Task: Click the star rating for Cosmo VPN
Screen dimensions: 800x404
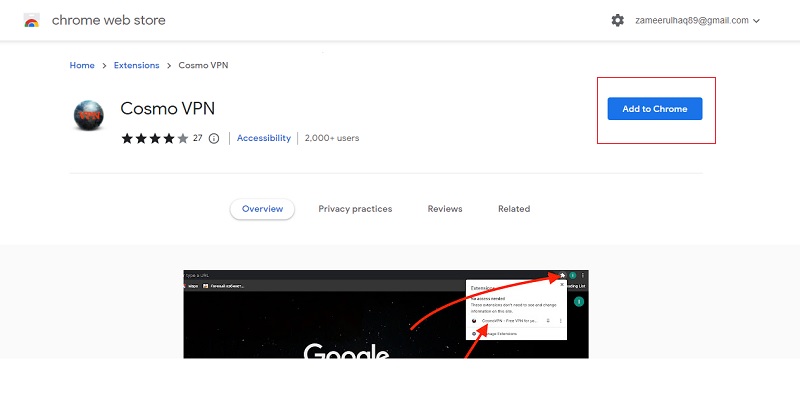Action: tap(154, 138)
